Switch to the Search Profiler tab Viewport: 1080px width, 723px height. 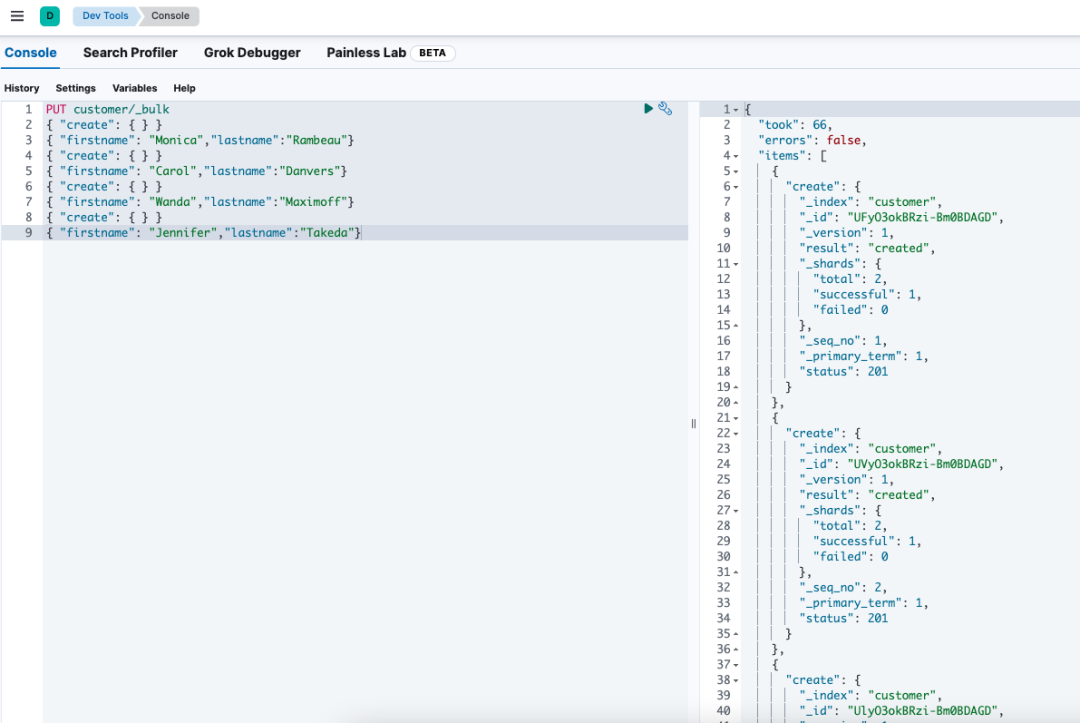tap(130, 52)
